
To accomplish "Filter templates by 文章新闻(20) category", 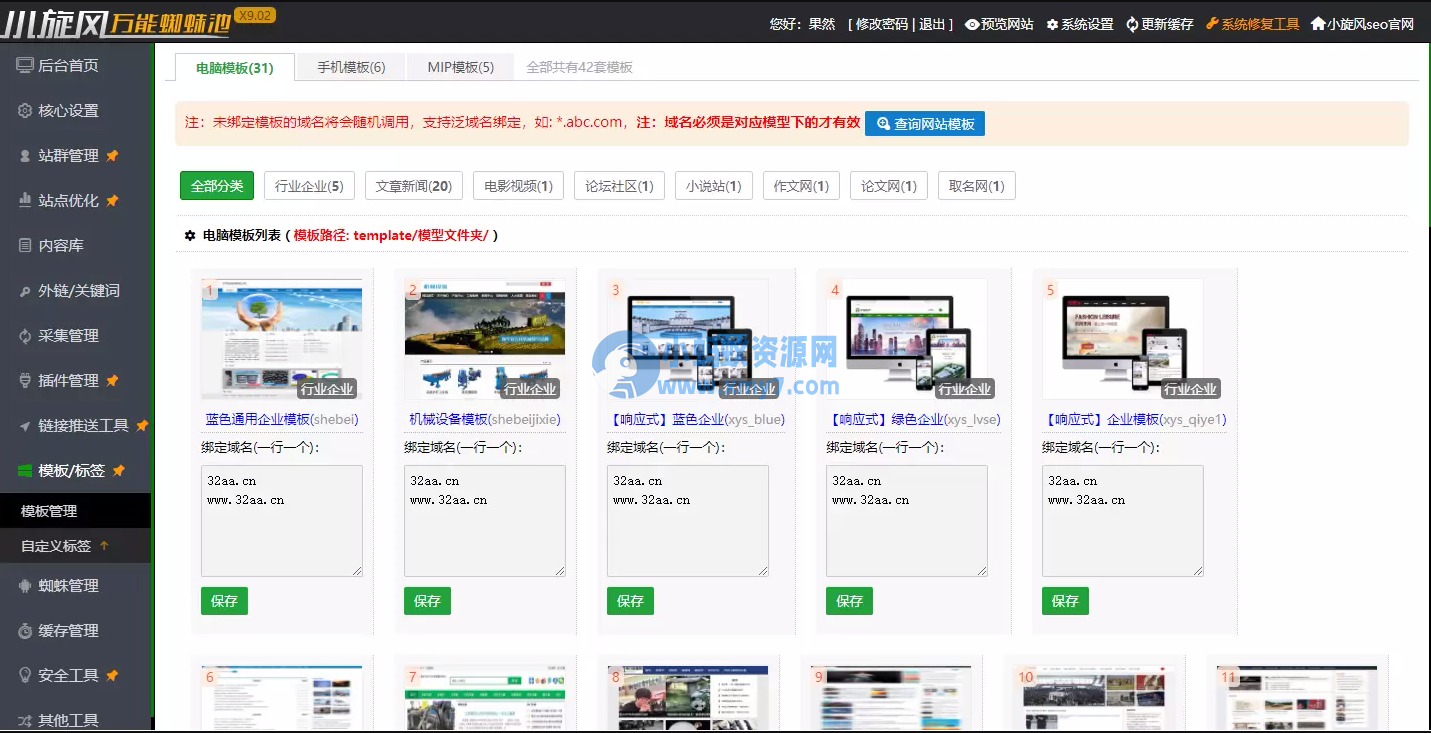I will [413, 185].
